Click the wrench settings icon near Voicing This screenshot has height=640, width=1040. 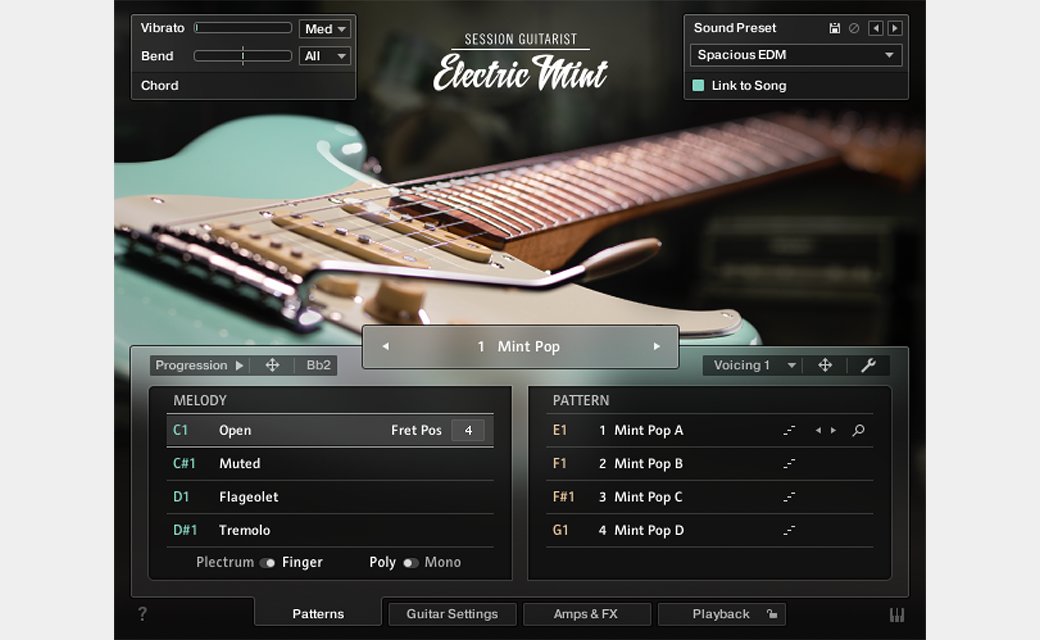[868, 365]
